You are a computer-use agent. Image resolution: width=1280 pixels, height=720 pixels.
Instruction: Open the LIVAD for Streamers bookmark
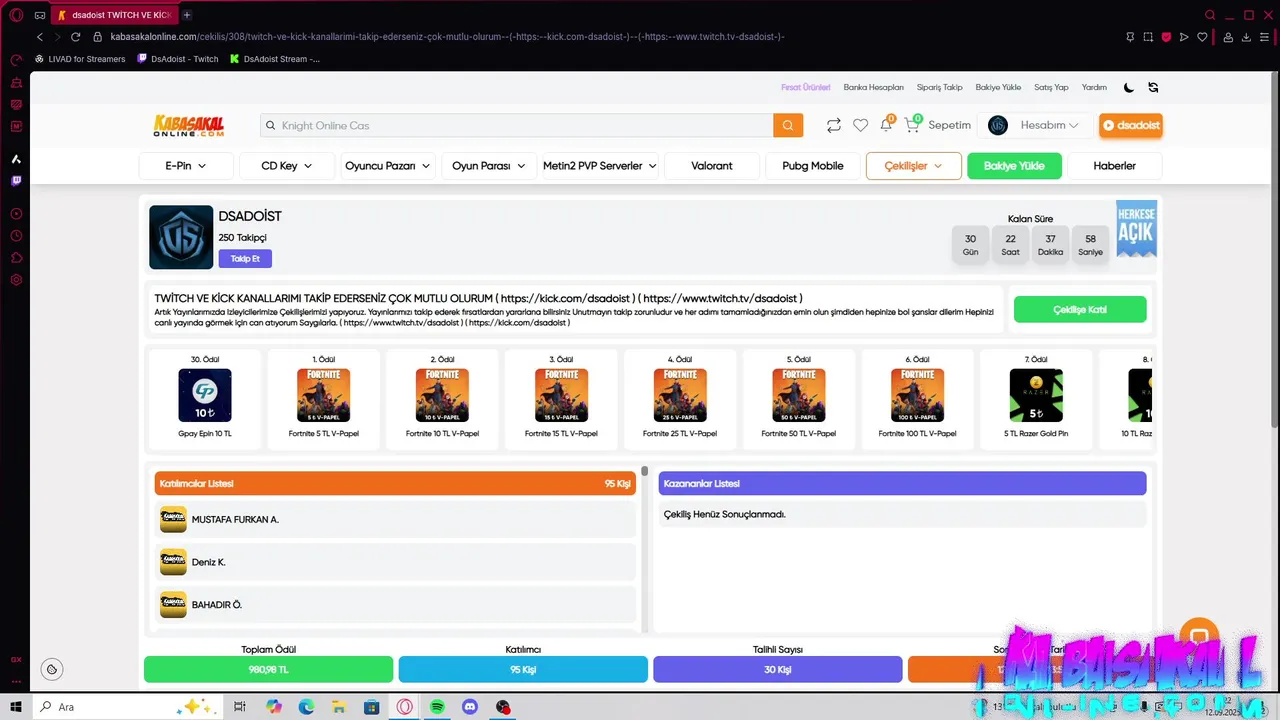pos(80,59)
